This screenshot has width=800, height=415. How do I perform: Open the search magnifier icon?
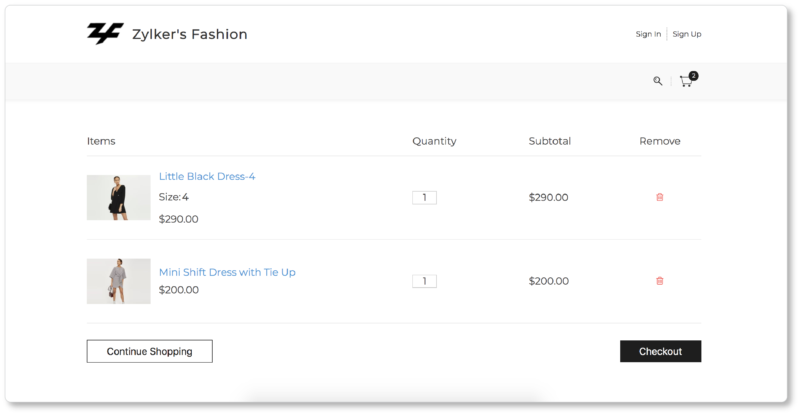pyautogui.click(x=658, y=81)
